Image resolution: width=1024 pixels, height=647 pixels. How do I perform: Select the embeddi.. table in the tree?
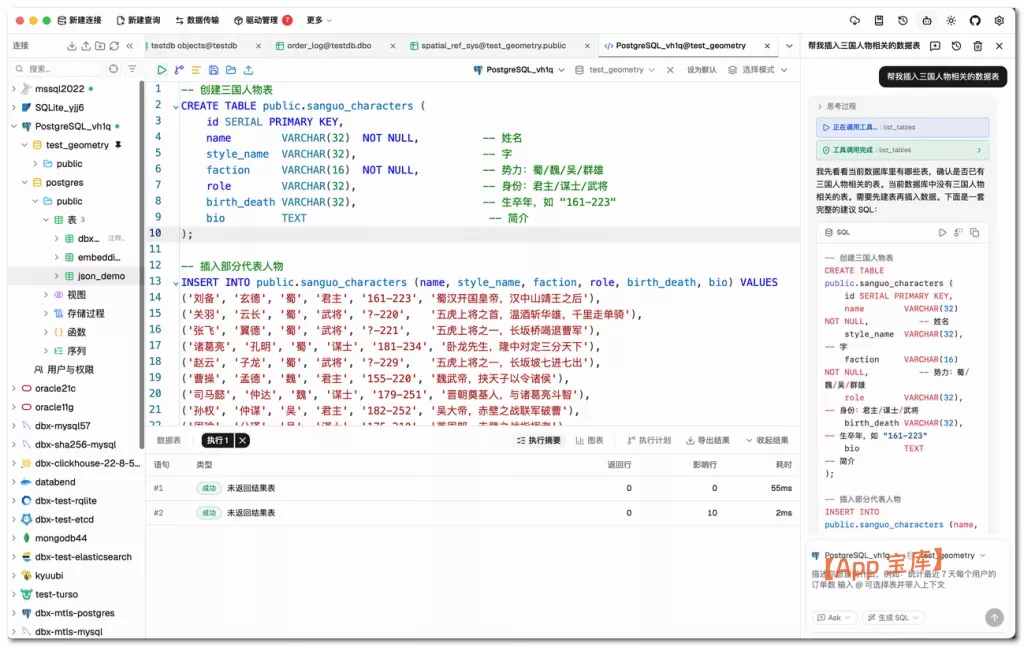click(99, 257)
